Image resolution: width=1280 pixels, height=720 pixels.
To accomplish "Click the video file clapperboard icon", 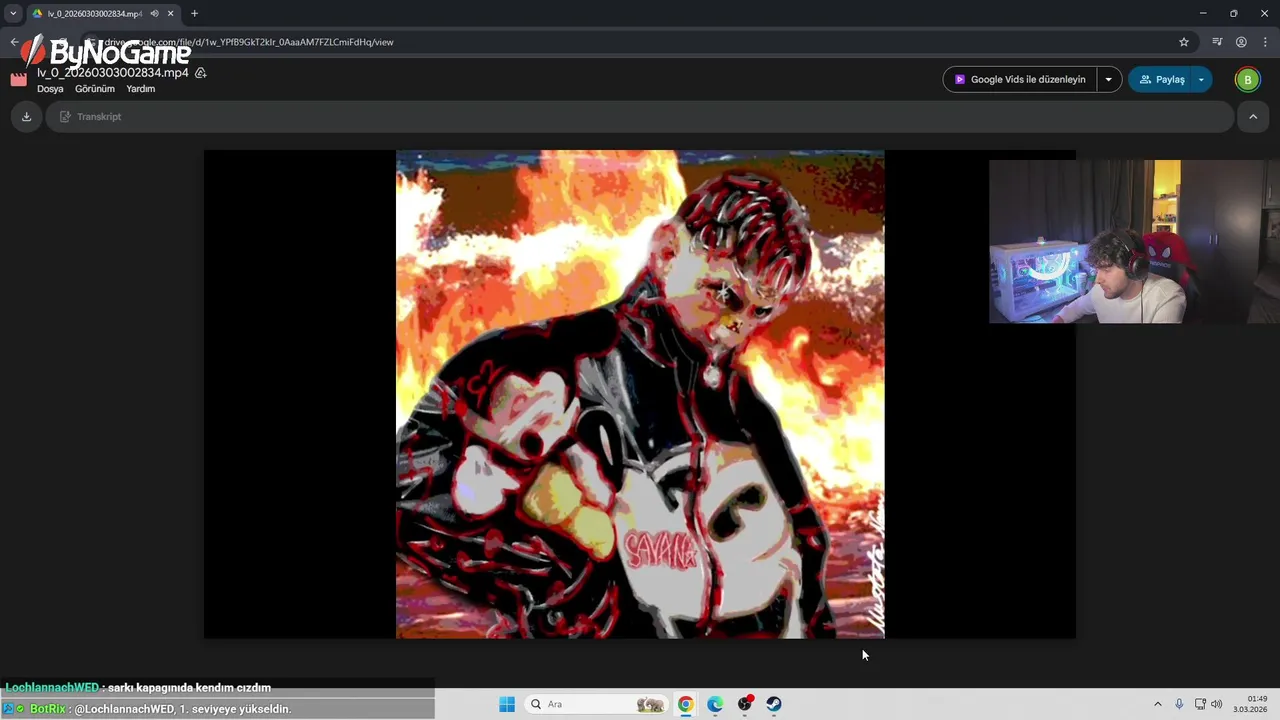I will [19, 79].
